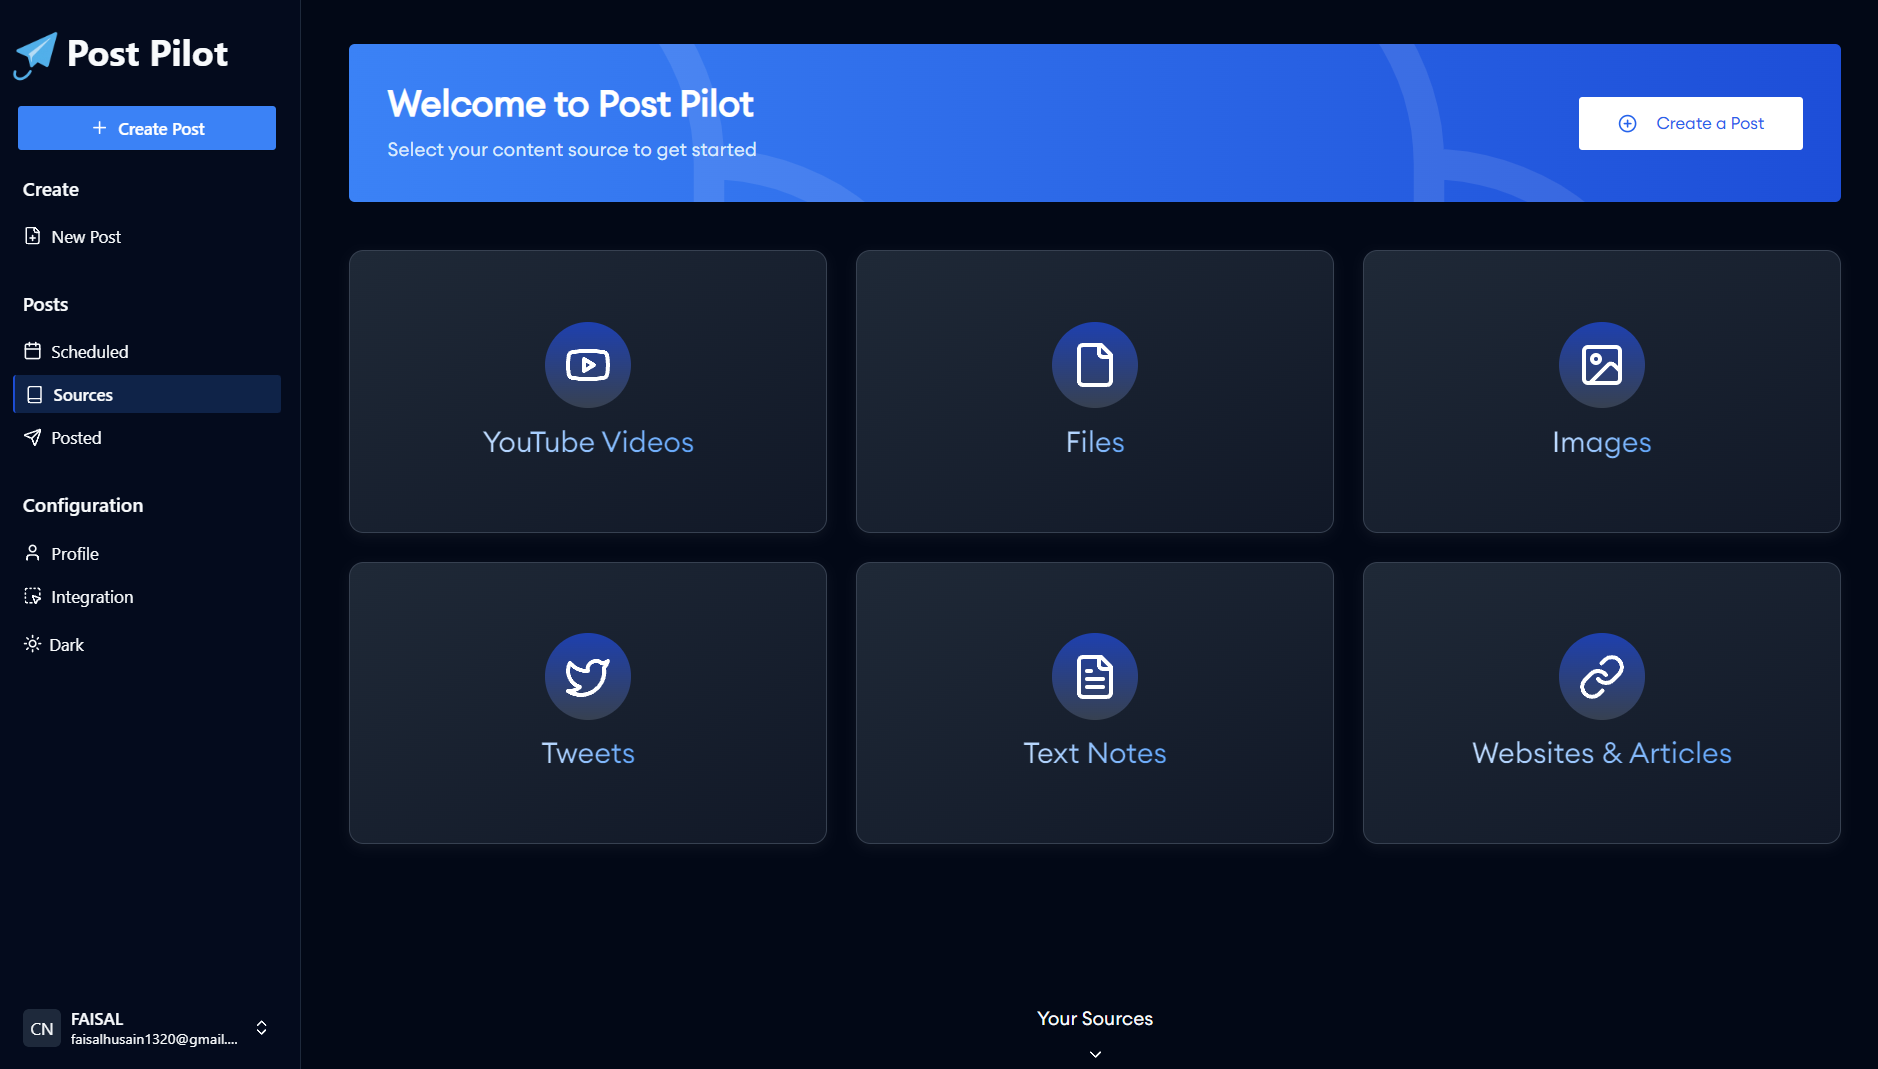Click the sun icon next to Dark
Viewport: 1878px width, 1069px height.
[32, 644]
